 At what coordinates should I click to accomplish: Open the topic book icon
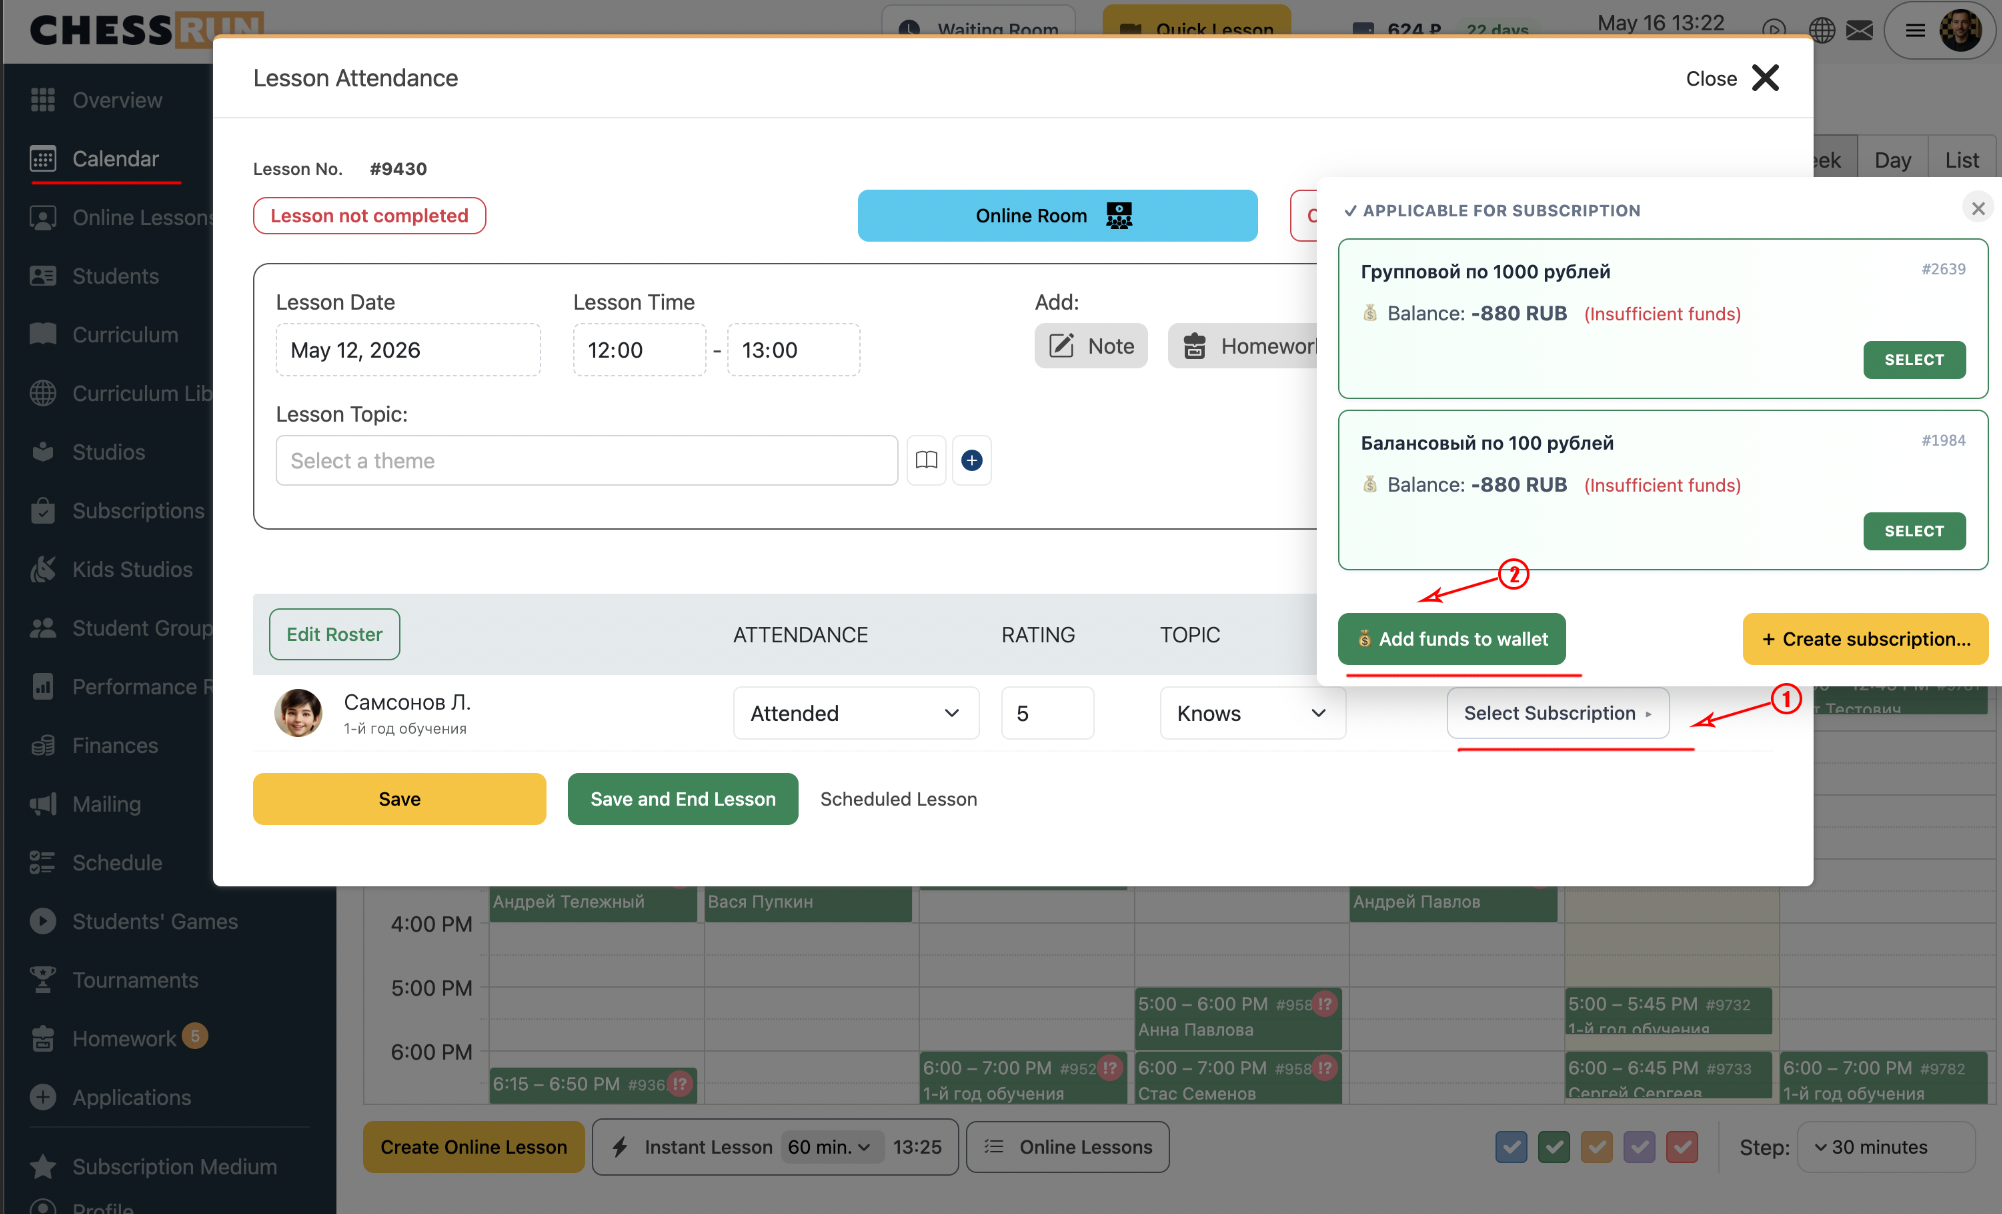(927, 460)
